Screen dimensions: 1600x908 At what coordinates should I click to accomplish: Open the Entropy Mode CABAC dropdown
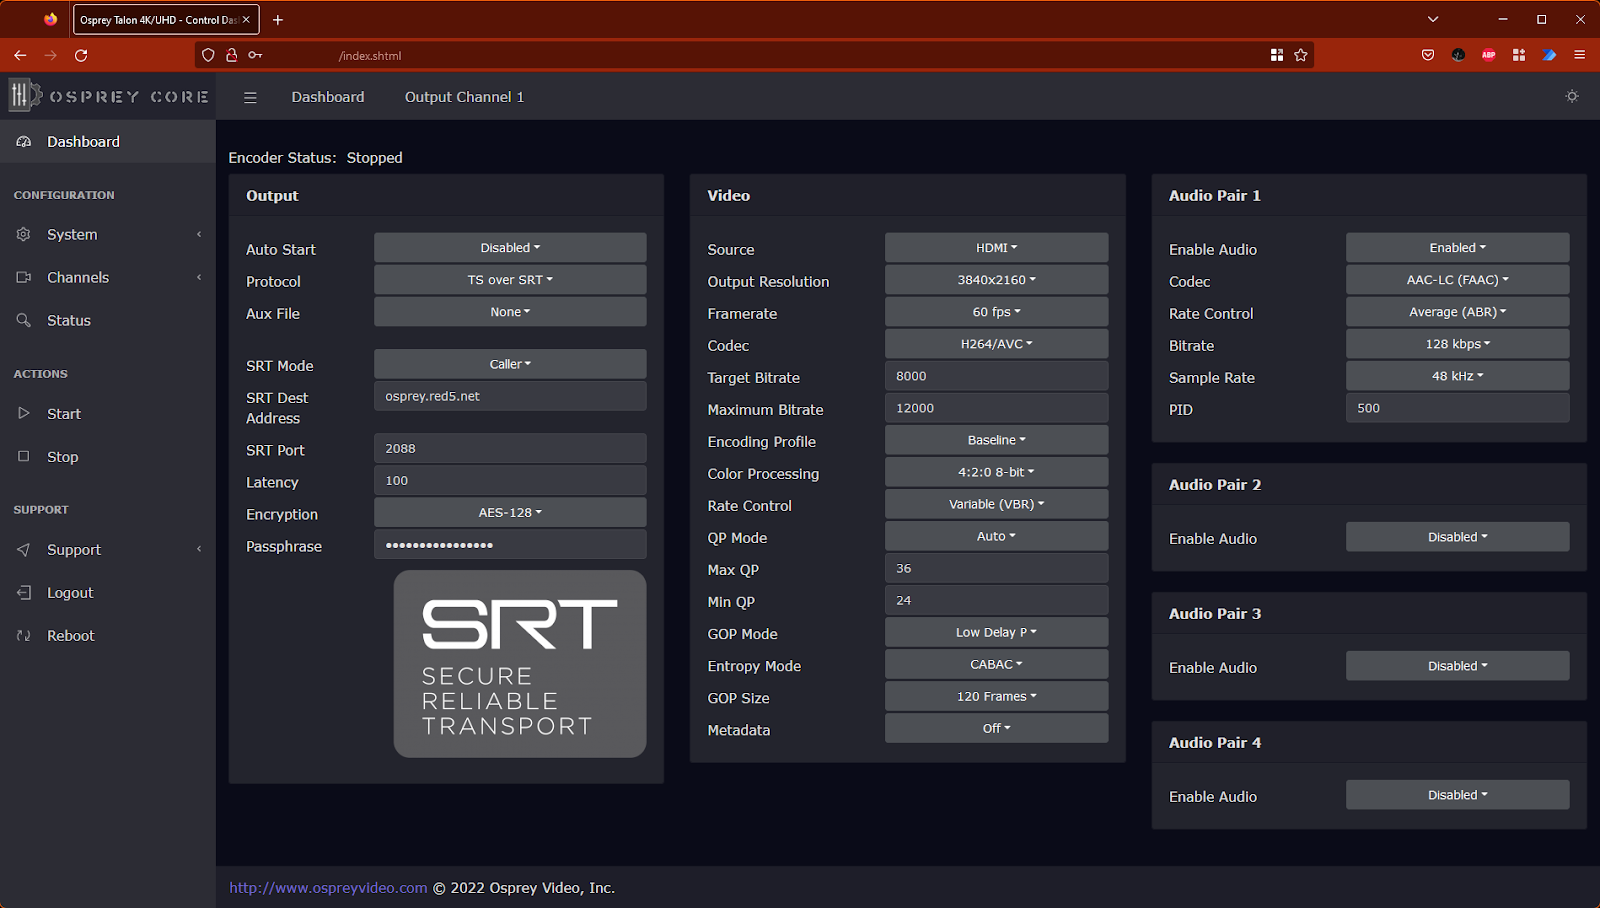[x=996, y=664]
